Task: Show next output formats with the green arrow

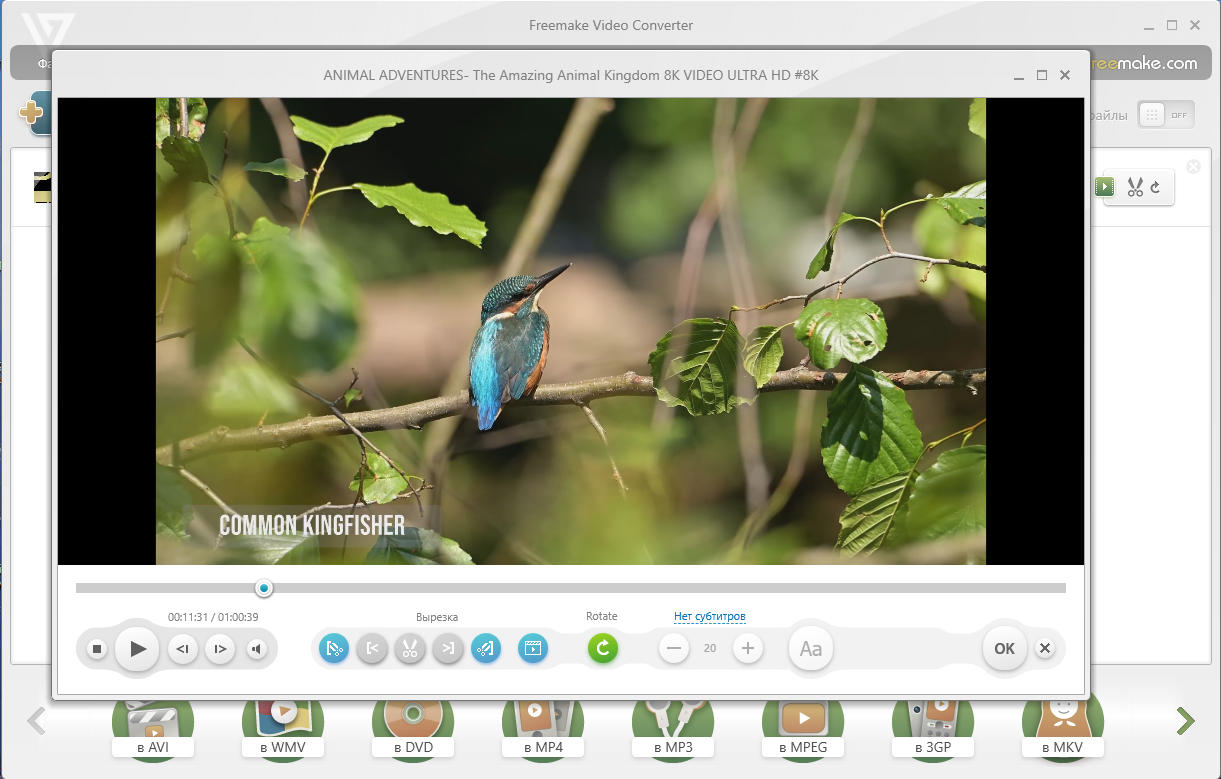Action: tap(1185, 721)
